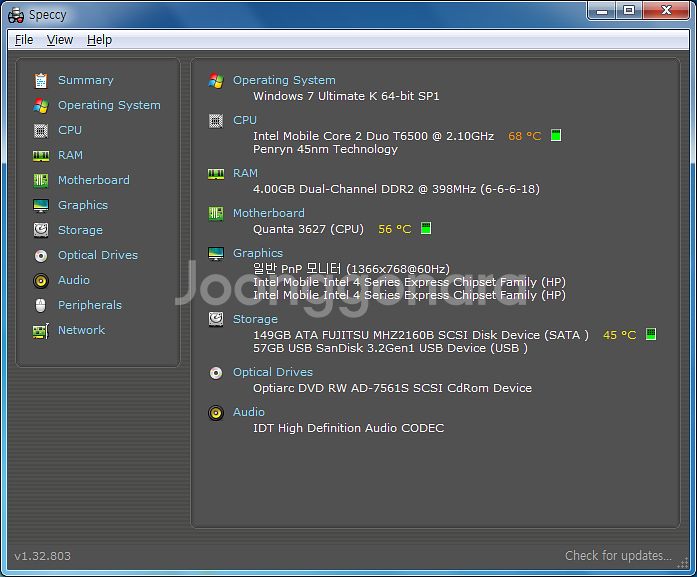This screenshot has height=577, width=697.
Task: Open the Storage heading link in summary
Action: click(255, 319)
